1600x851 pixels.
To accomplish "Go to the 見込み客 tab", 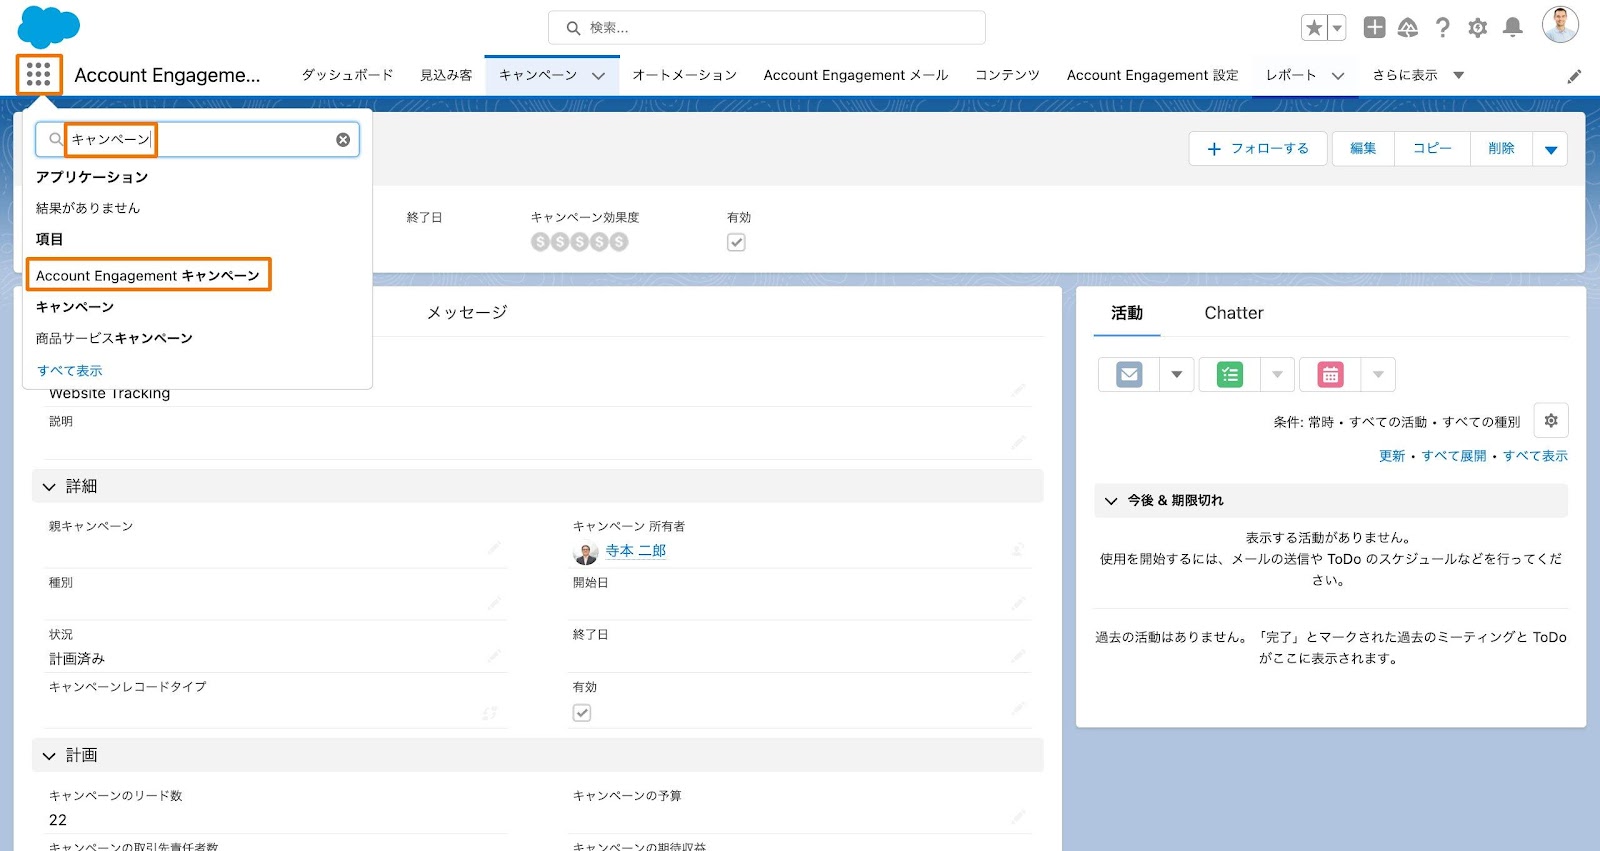I will (x=446, y=75).
